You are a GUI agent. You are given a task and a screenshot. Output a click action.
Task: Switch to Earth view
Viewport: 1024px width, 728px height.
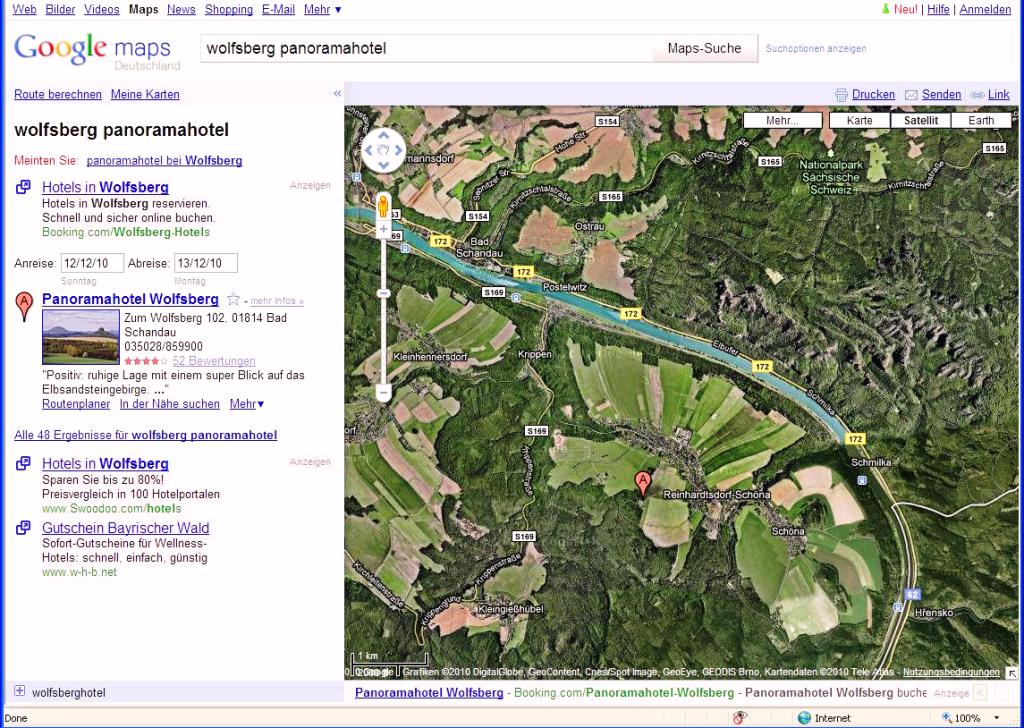pyautogui.click(x=981, y=120)
